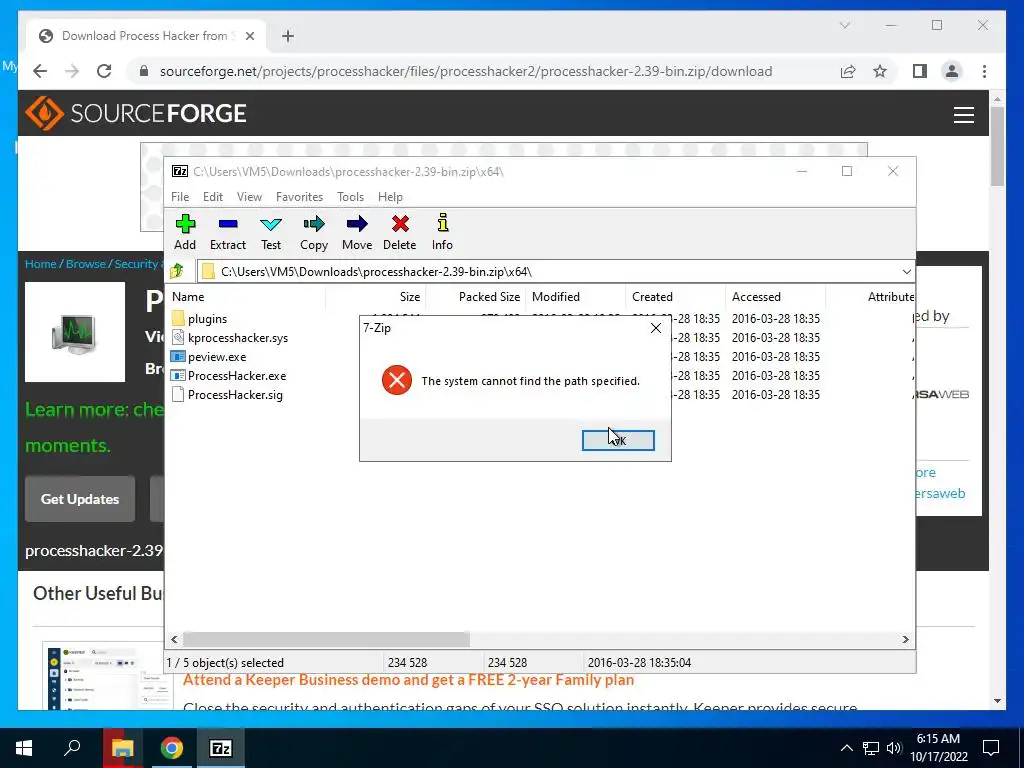Open the Chrome profile avatar
1024x768 pixels.
(952, 71)
